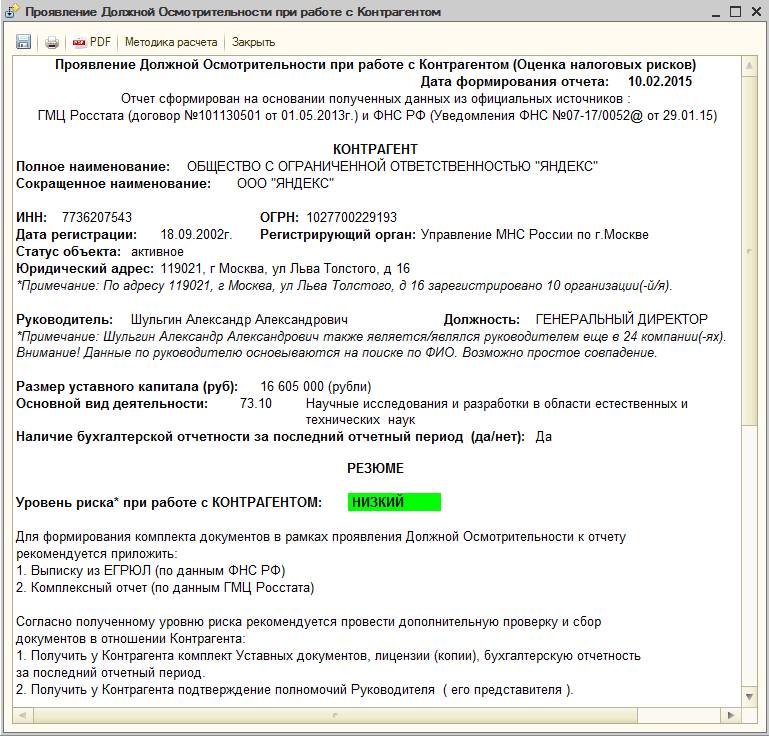Click the line 2. Получить подтверждение полномочий Руководителя

[x=294, y=690]
